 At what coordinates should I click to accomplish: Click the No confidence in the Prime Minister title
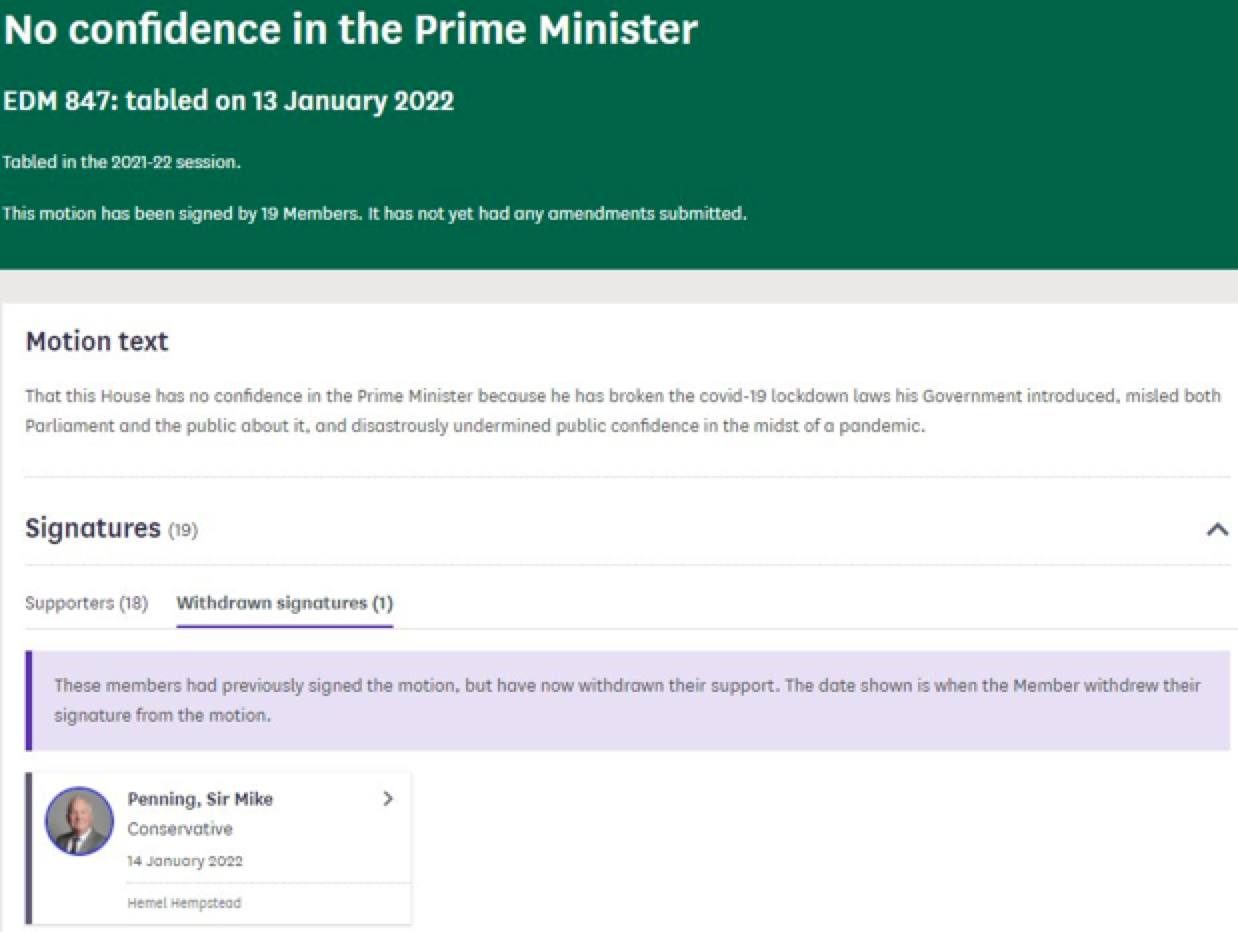point(350,30)
